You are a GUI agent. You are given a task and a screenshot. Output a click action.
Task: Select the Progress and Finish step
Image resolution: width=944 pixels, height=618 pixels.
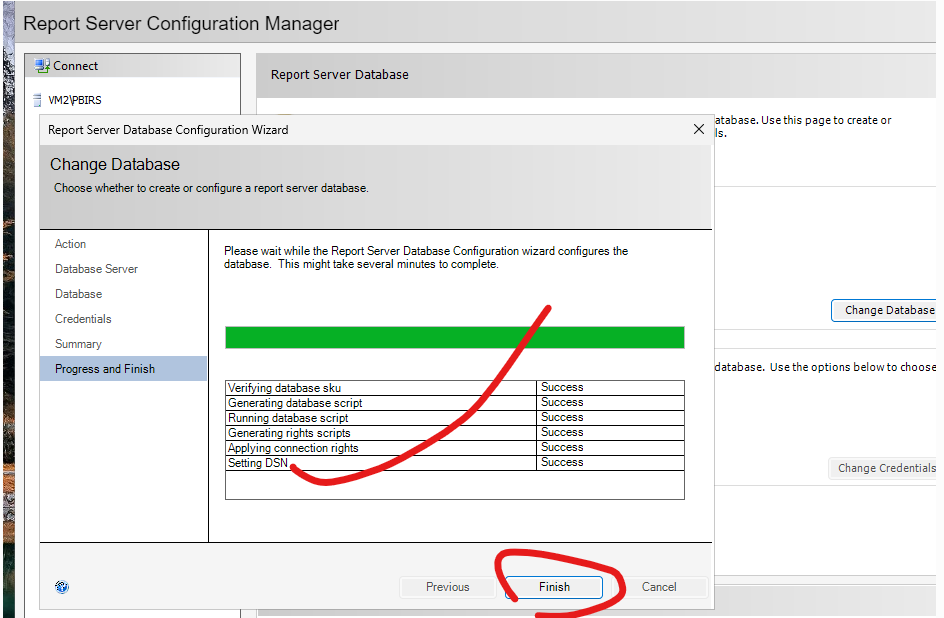point(123,368)
